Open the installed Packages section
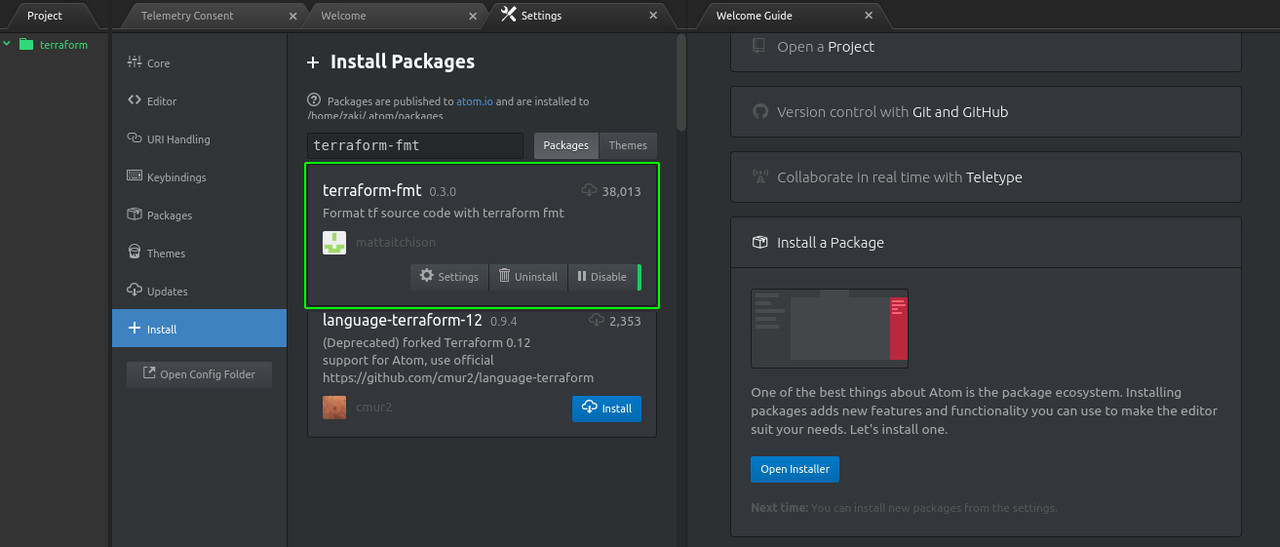Screen dimensions: 1280x547 click(169, 215)
